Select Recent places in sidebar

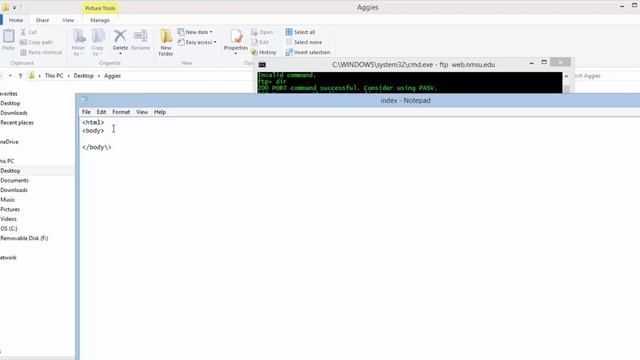(17, 122)
